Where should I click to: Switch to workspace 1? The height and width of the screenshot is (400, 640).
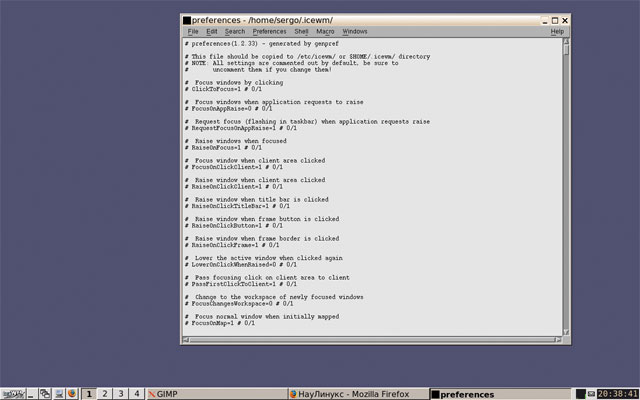click(x=89, y=394)
